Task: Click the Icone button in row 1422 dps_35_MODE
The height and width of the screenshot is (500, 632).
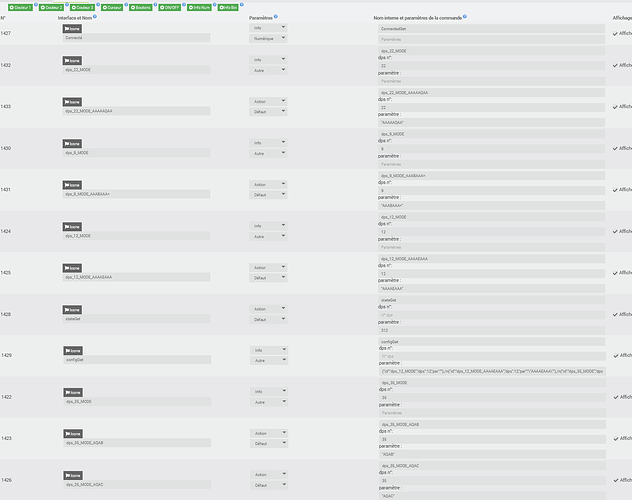Action: tap(73, 392)
